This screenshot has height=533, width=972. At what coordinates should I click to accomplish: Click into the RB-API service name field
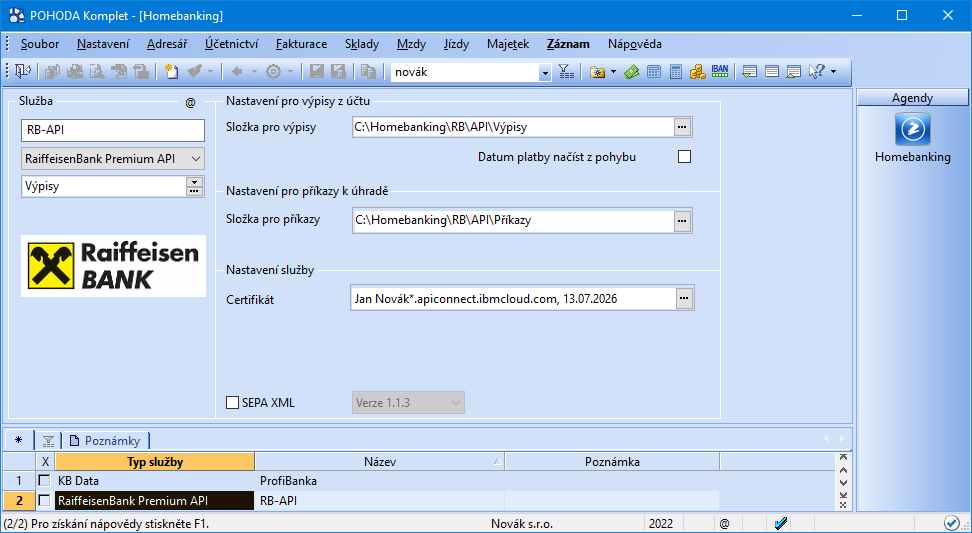[113, 131]
